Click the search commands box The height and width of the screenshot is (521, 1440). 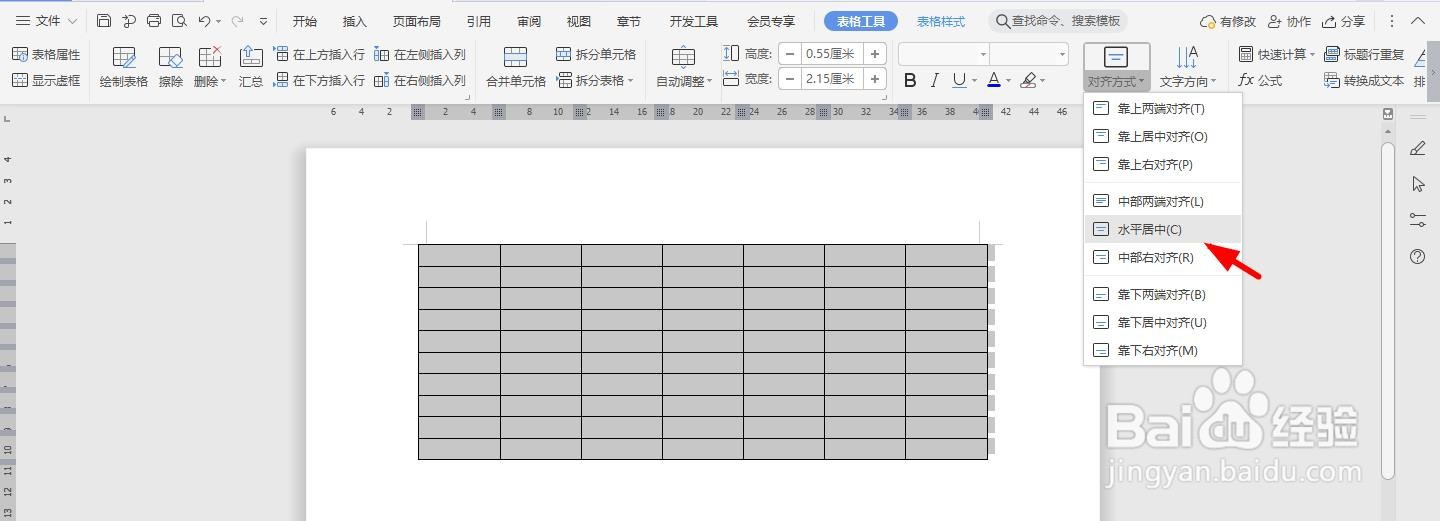point(1059,21)
